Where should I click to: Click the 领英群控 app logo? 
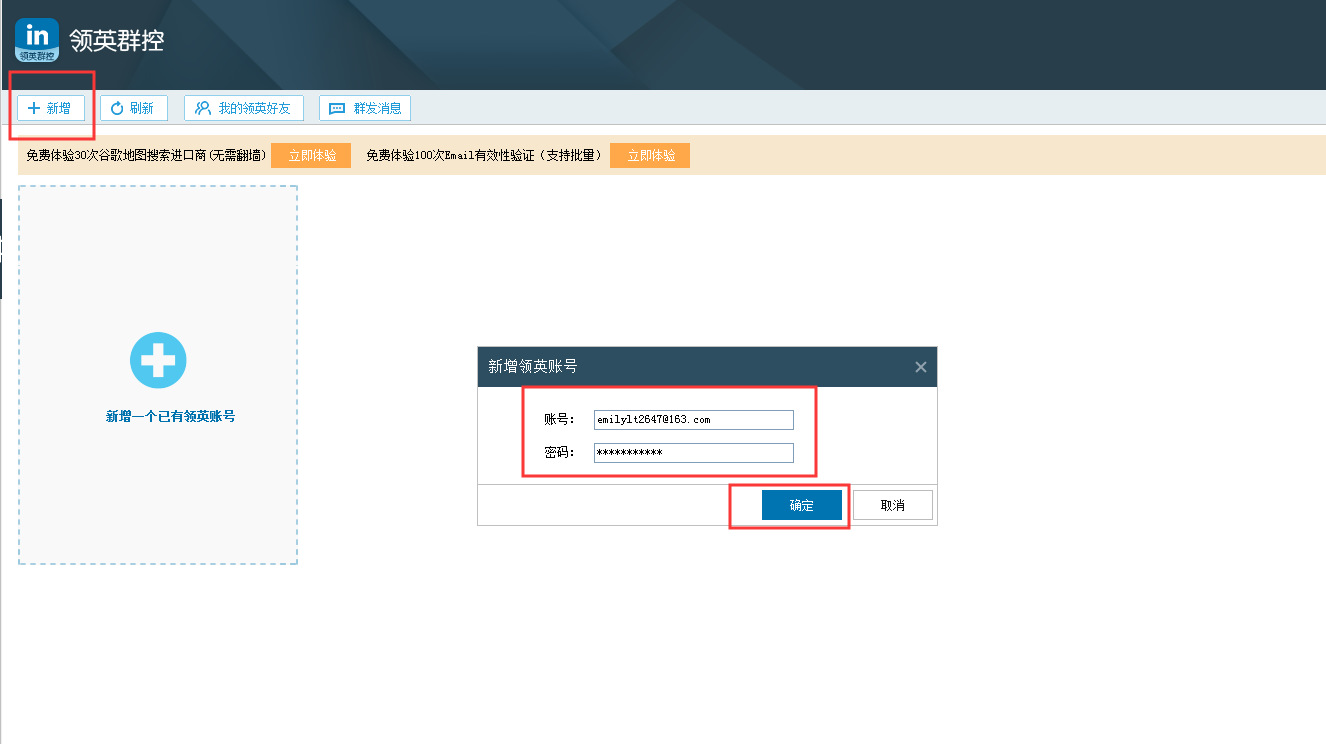37,40
